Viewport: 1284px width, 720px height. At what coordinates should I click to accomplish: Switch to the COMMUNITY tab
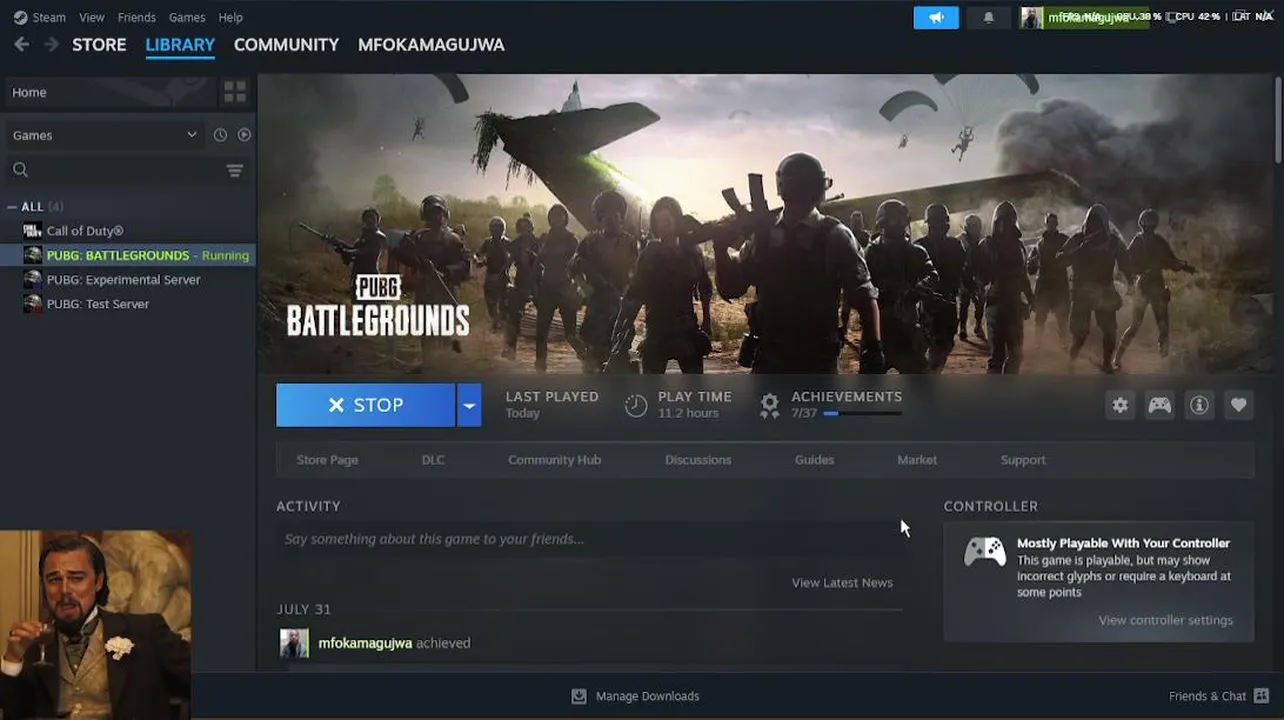point(286,45)
